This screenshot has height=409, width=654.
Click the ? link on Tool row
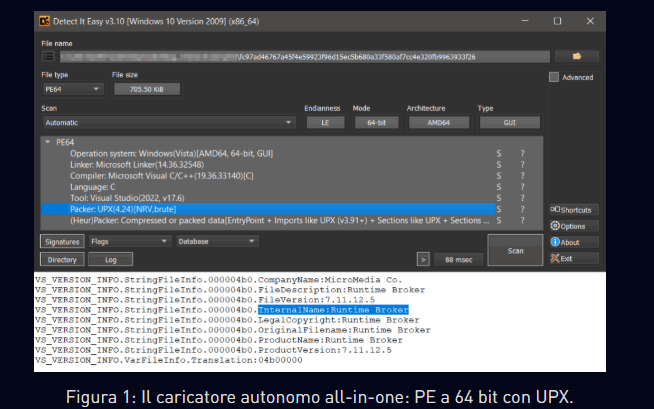point(522,198)
